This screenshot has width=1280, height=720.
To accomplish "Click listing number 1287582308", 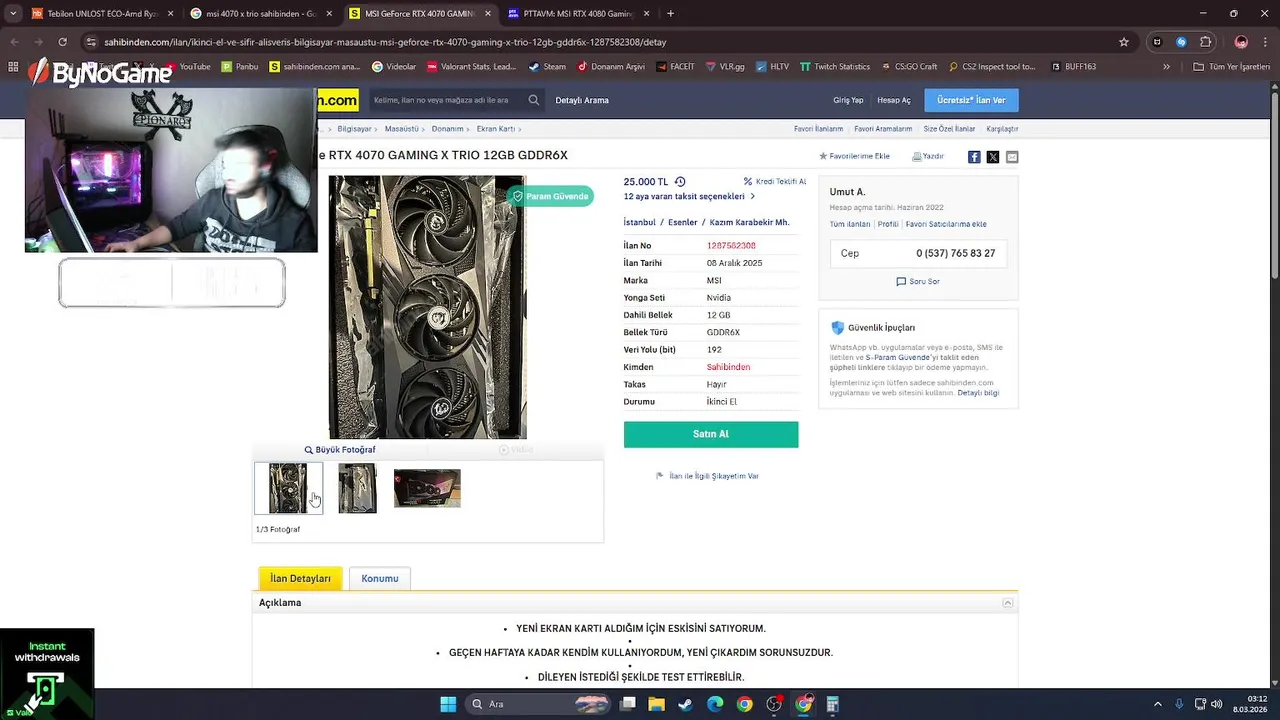I will [731, 246].
